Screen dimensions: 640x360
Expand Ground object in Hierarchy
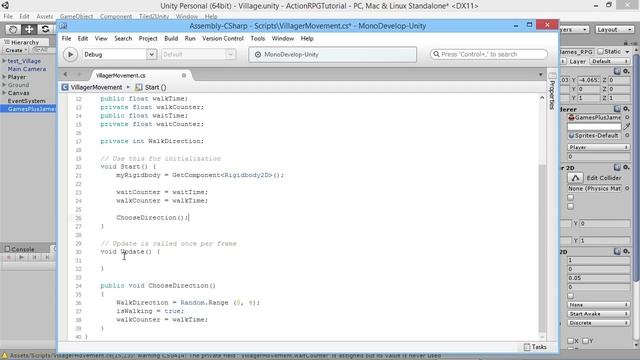4,85
